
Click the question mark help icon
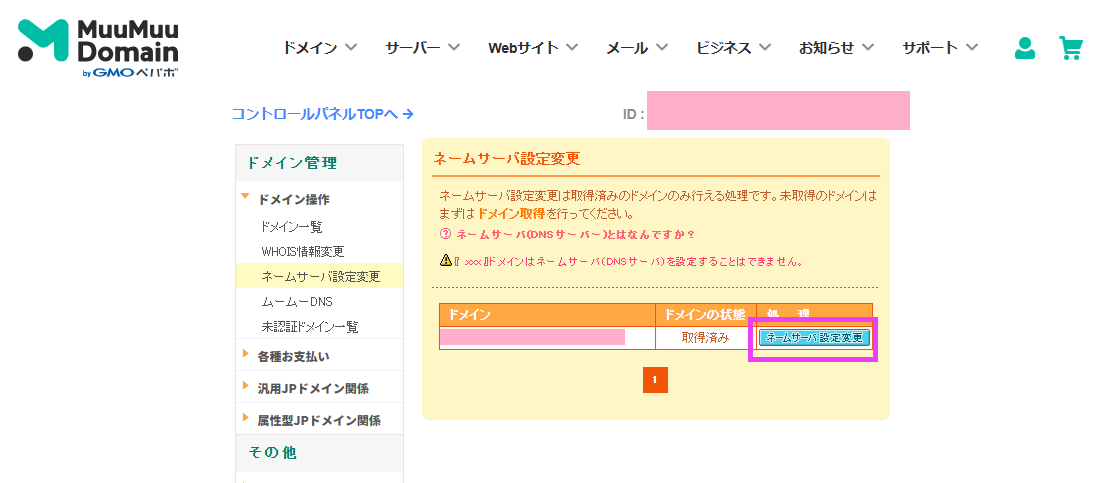coord(445,234)
